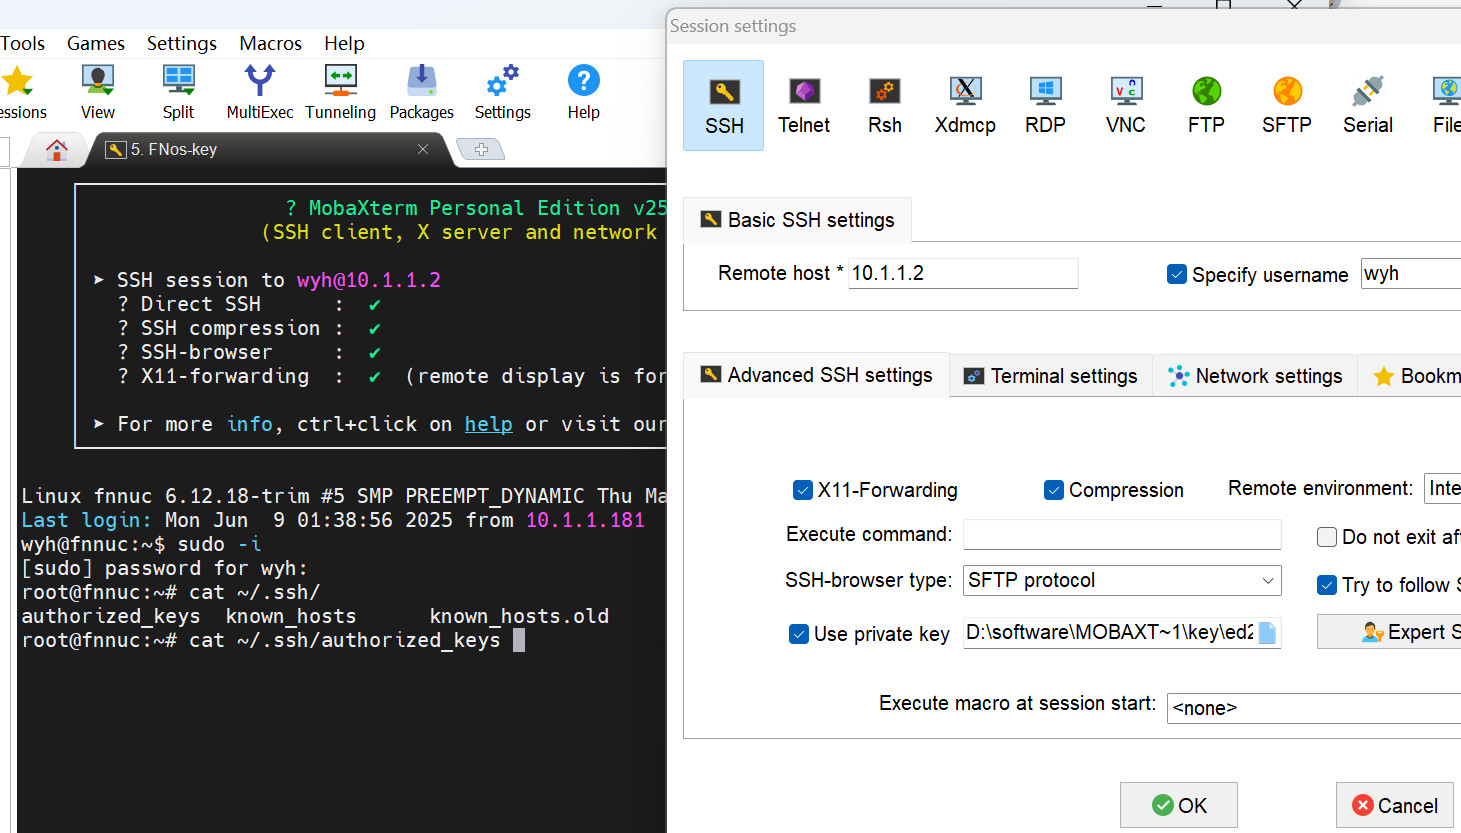
Task: Toggle Compression checkbox
Action: (x=1053, y=490)
